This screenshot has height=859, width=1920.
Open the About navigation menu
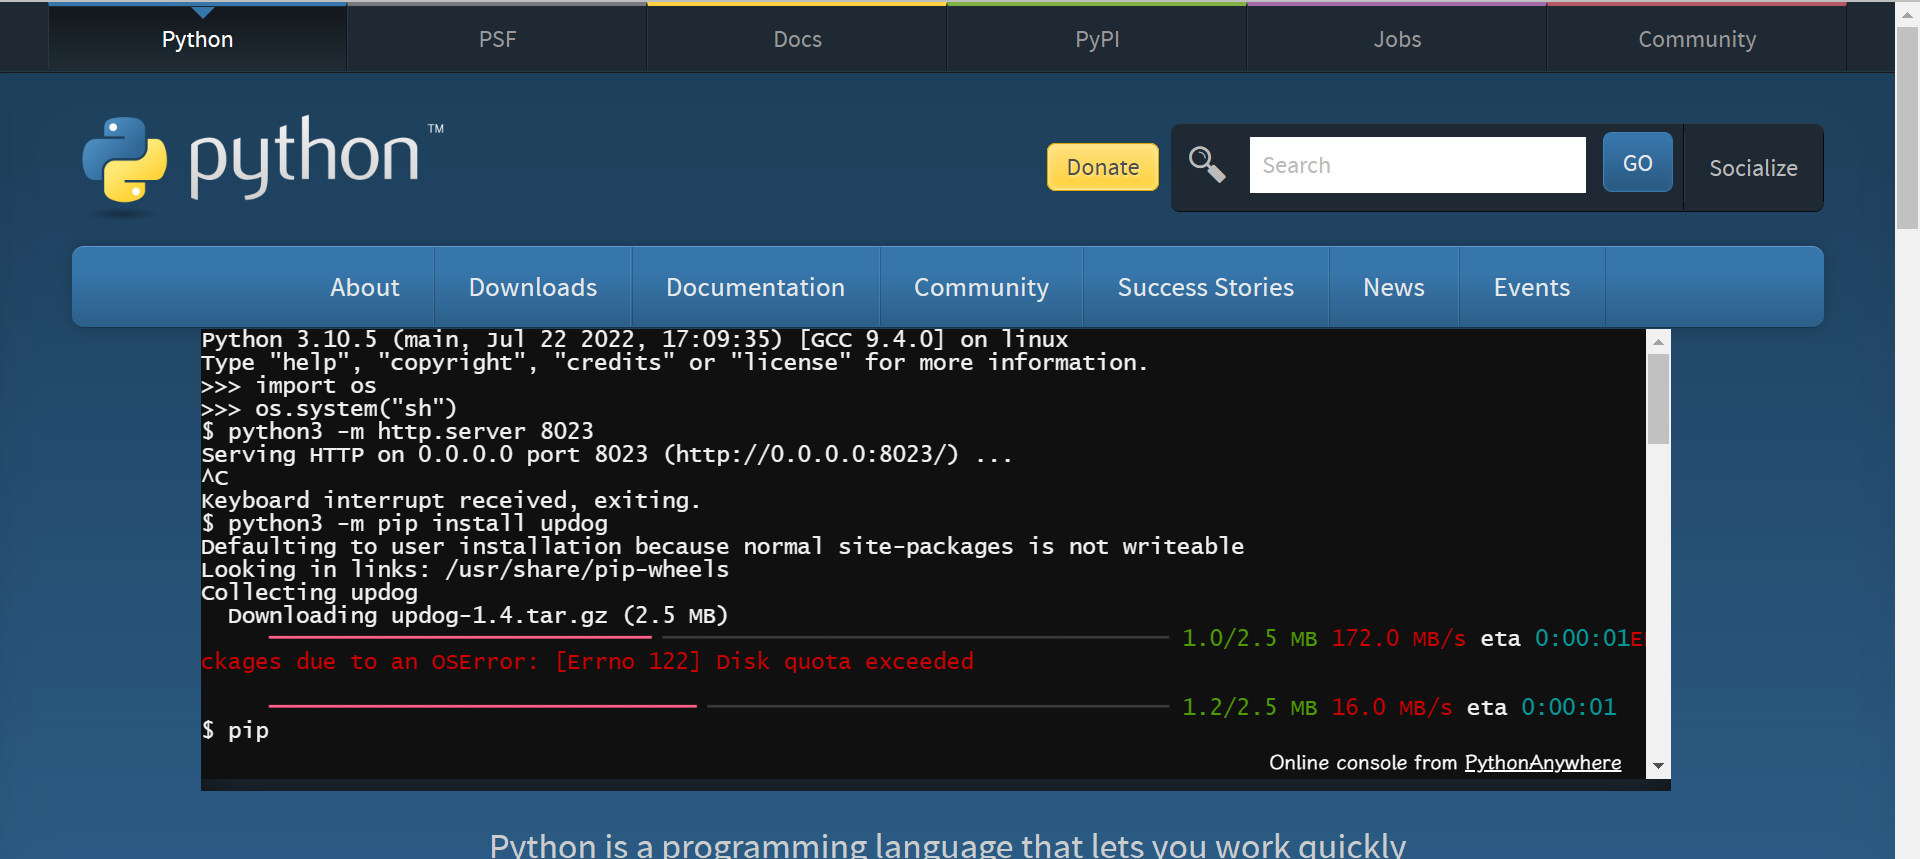(x=365, y=287)
